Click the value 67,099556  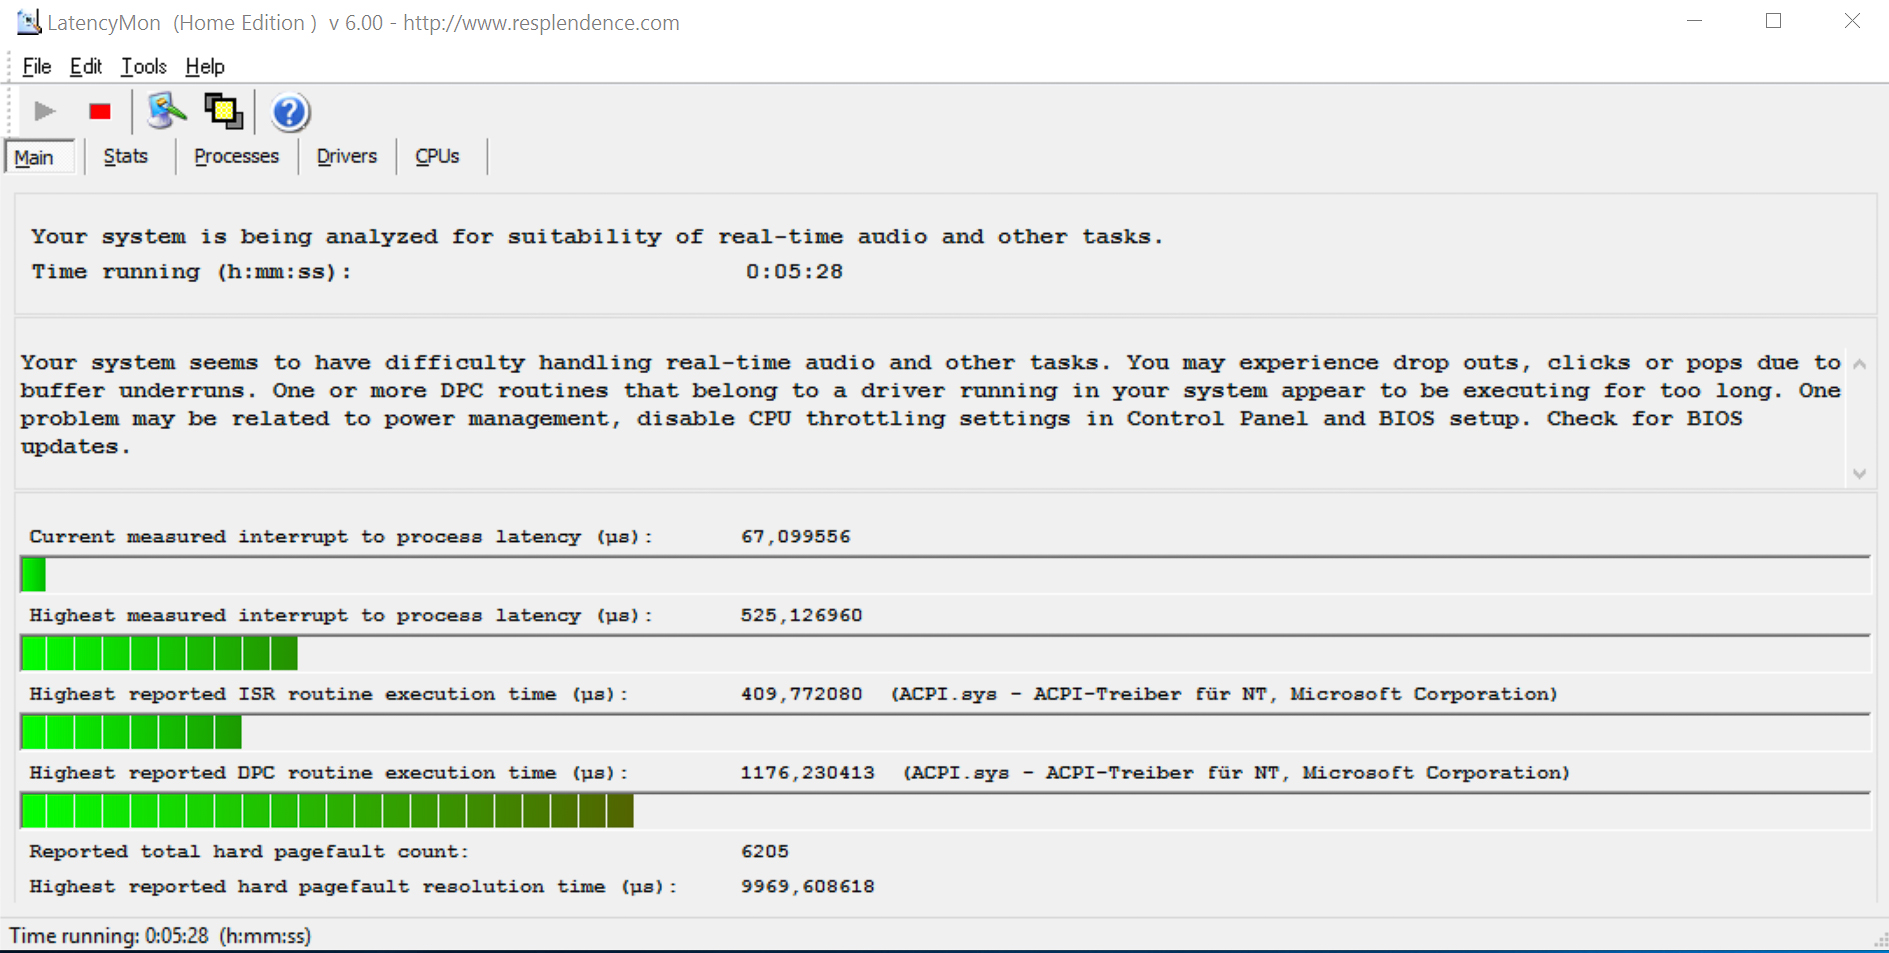coord(796,537)
